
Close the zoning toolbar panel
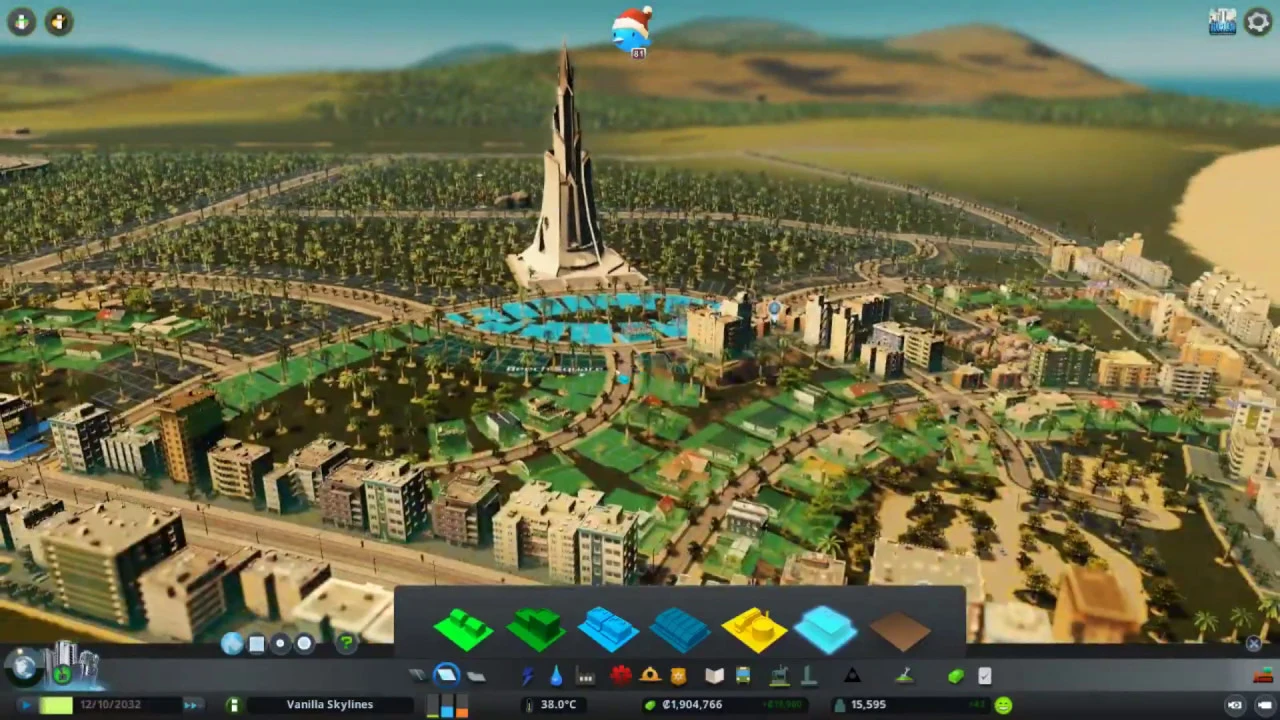(1253, 645)
